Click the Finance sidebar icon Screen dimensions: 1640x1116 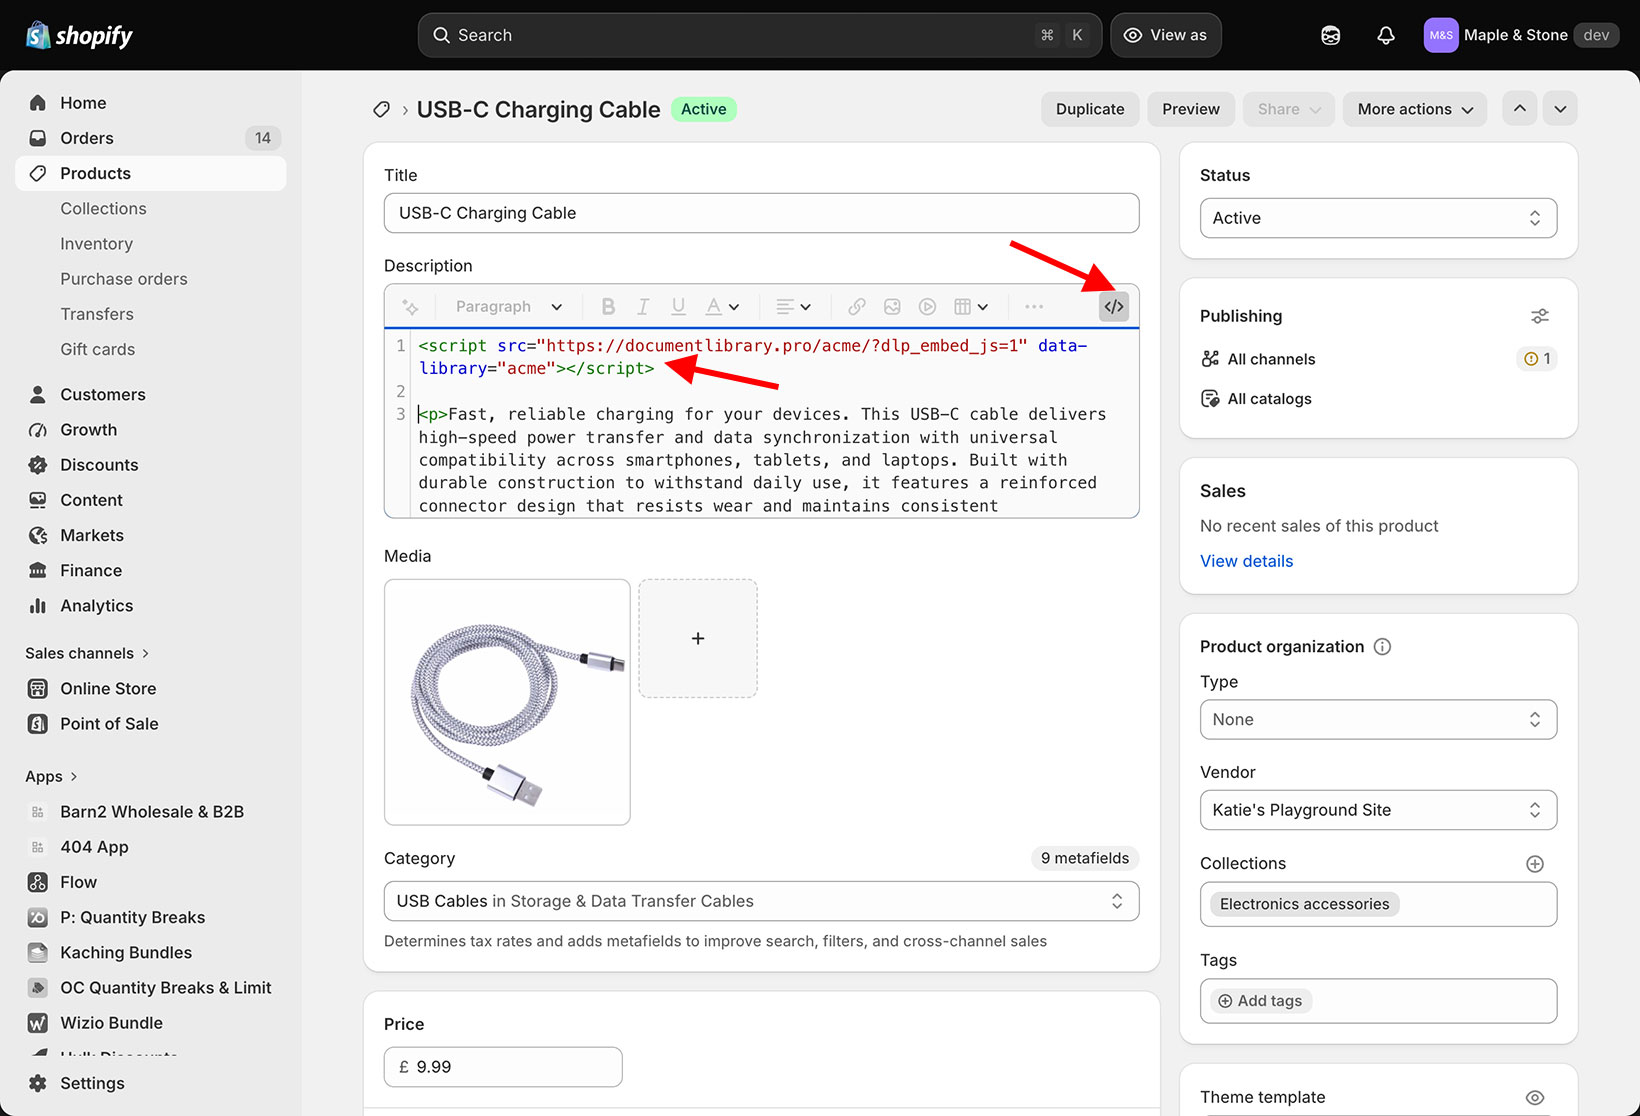[x=38, y=570]
